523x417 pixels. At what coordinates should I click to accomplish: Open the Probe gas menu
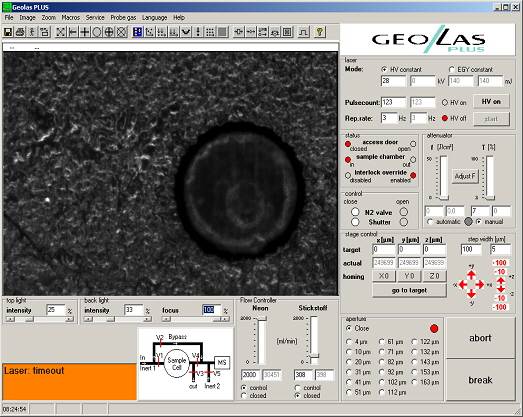tap(123, 18)
